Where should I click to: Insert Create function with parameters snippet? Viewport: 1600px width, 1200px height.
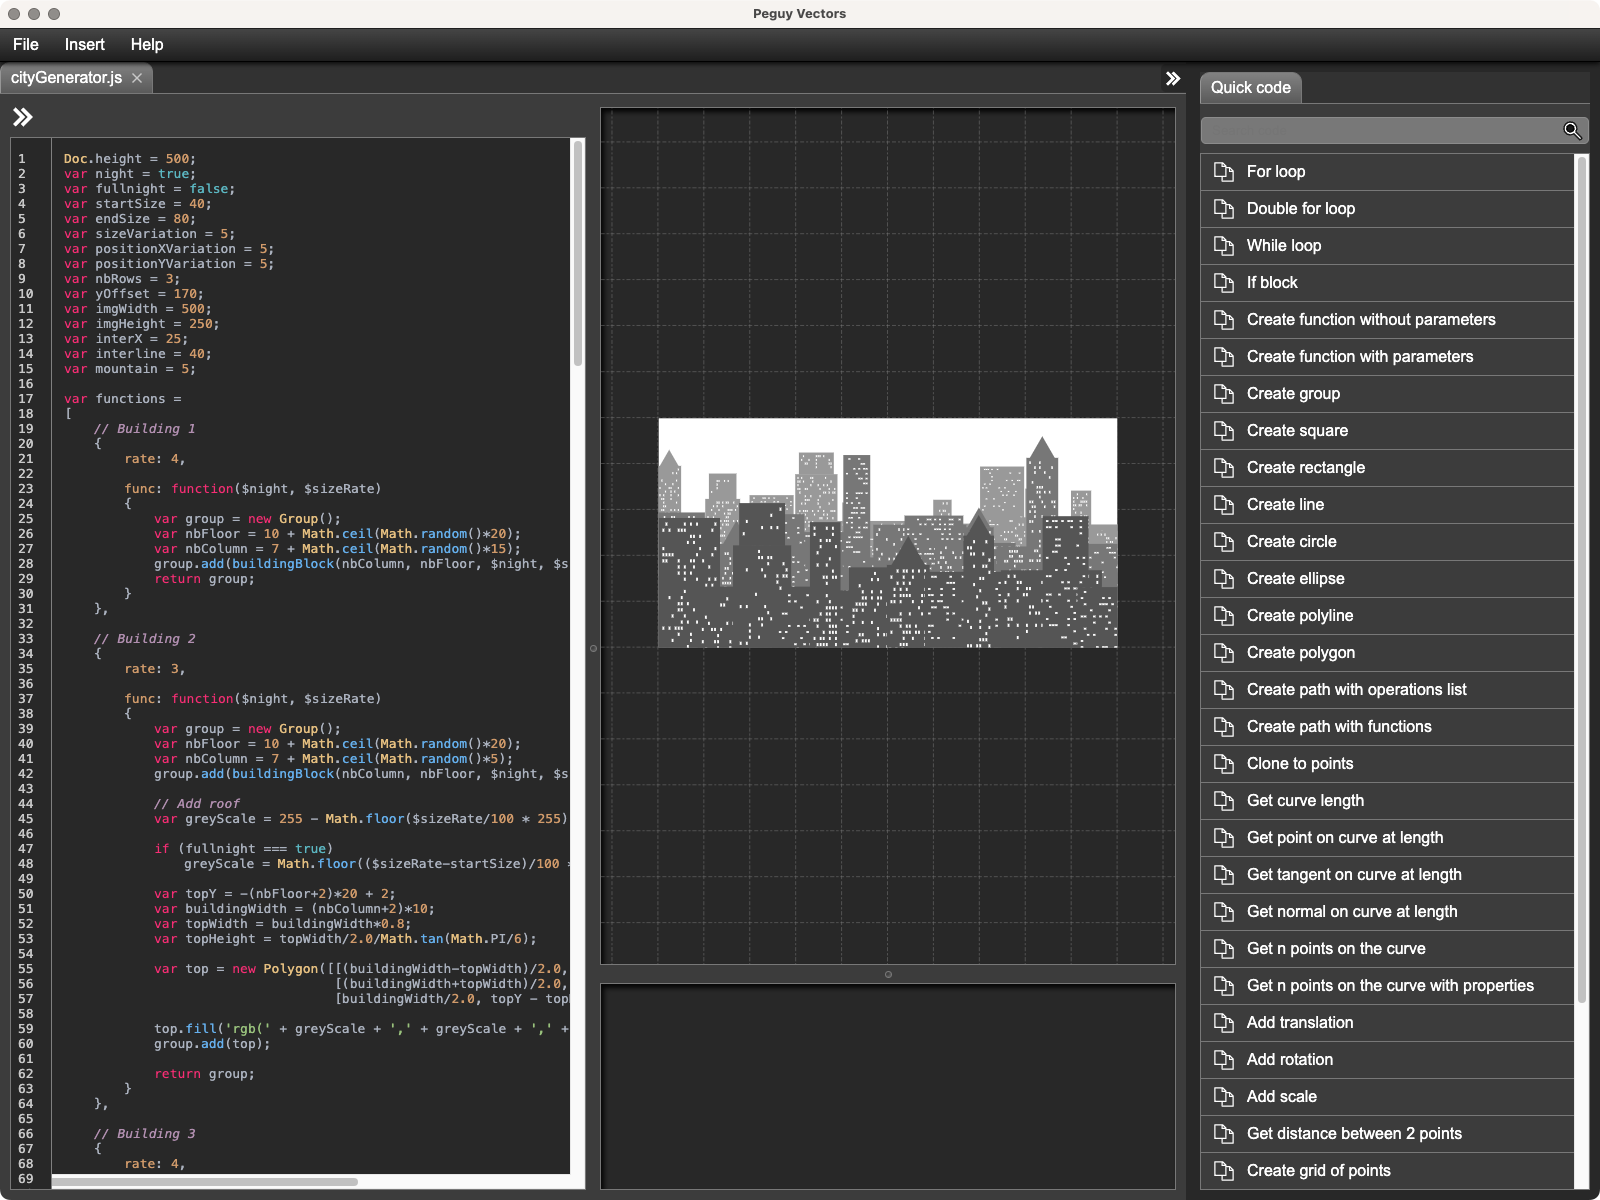(1387, 357)
